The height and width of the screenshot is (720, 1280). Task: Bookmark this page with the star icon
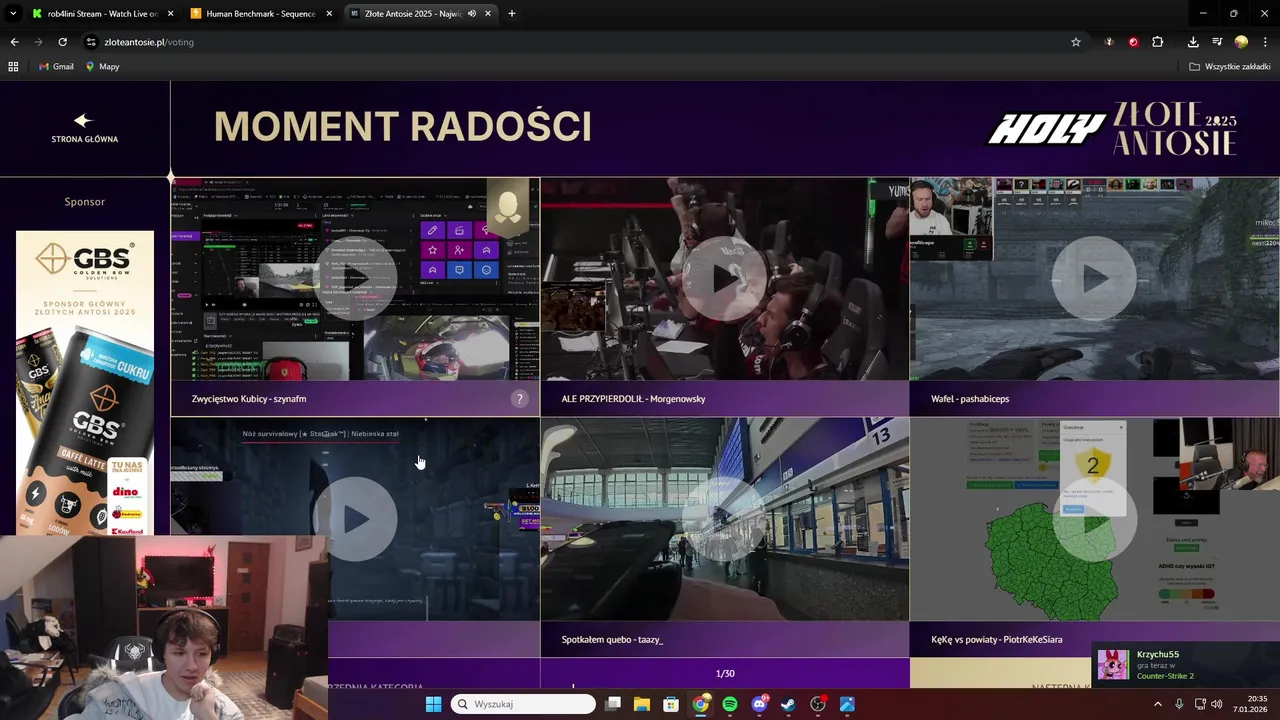pos(1076,42)
